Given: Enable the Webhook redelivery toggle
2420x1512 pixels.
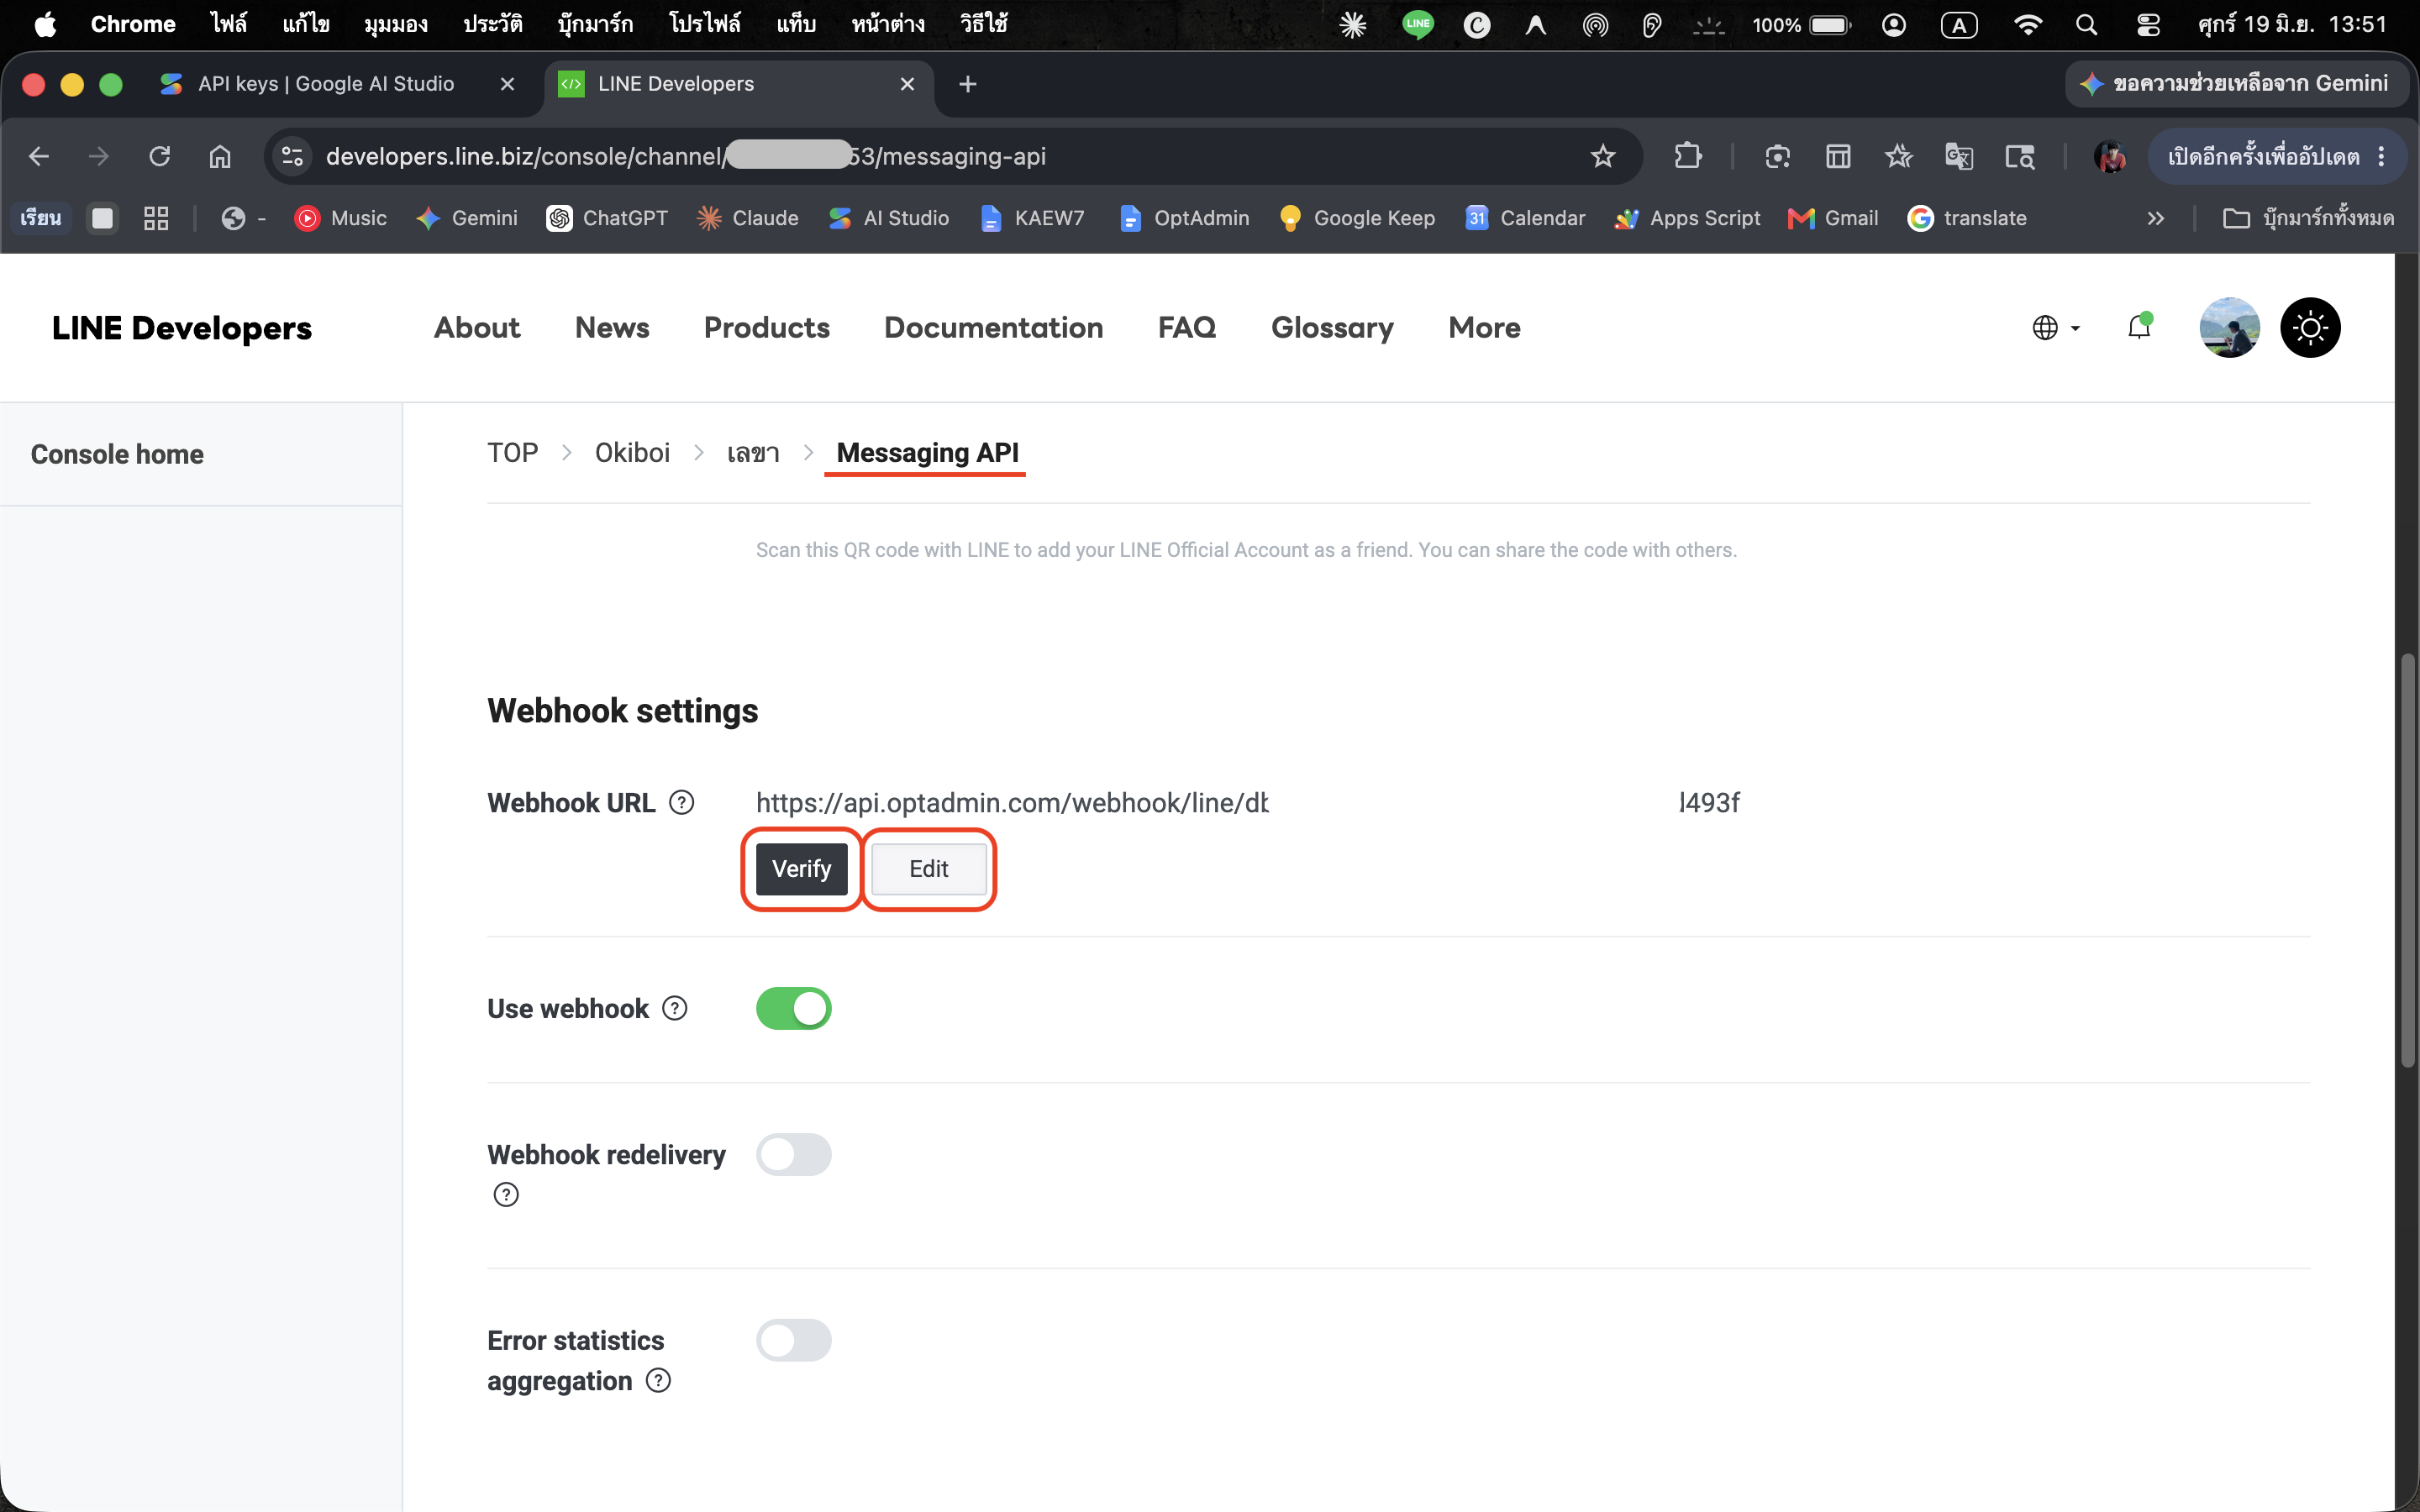Looking at the screenshot, I should (x=793, y=1154).
